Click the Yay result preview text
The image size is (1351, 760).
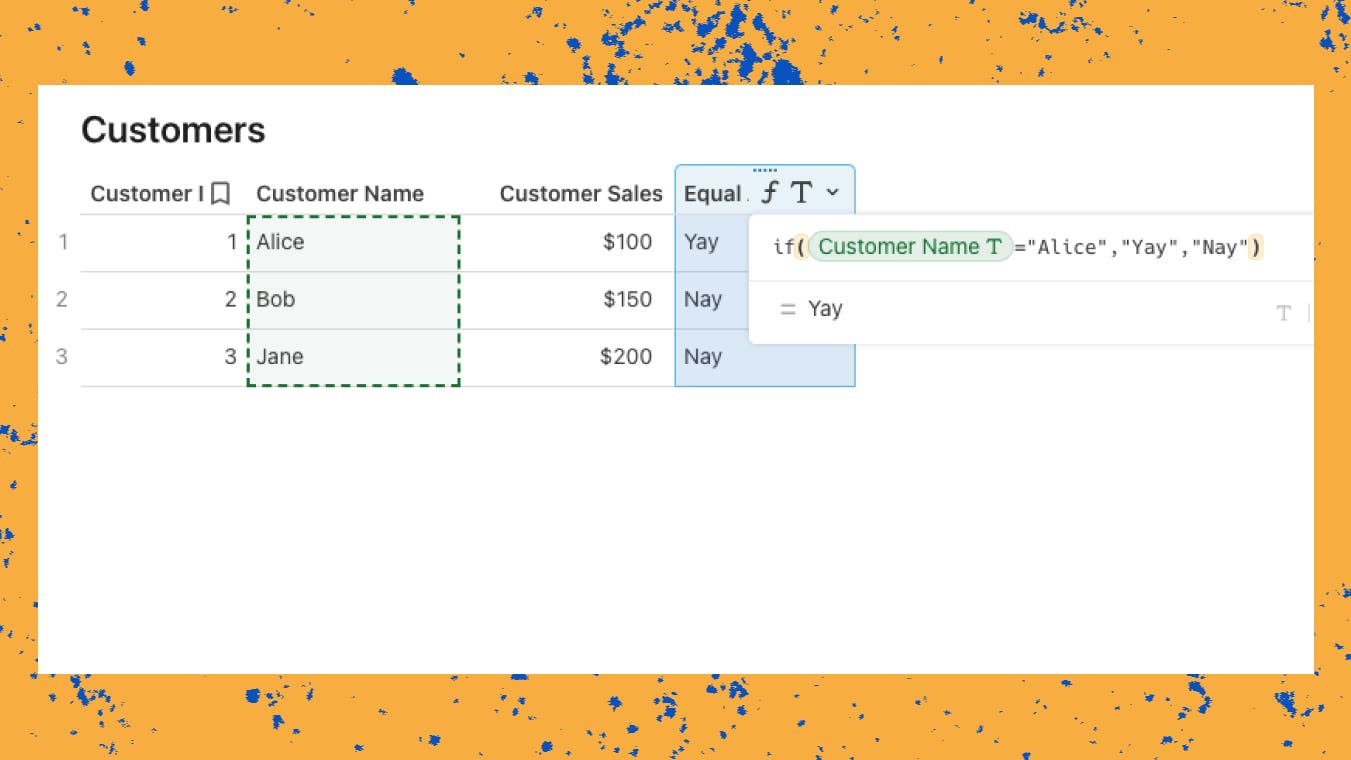(826, 309)
